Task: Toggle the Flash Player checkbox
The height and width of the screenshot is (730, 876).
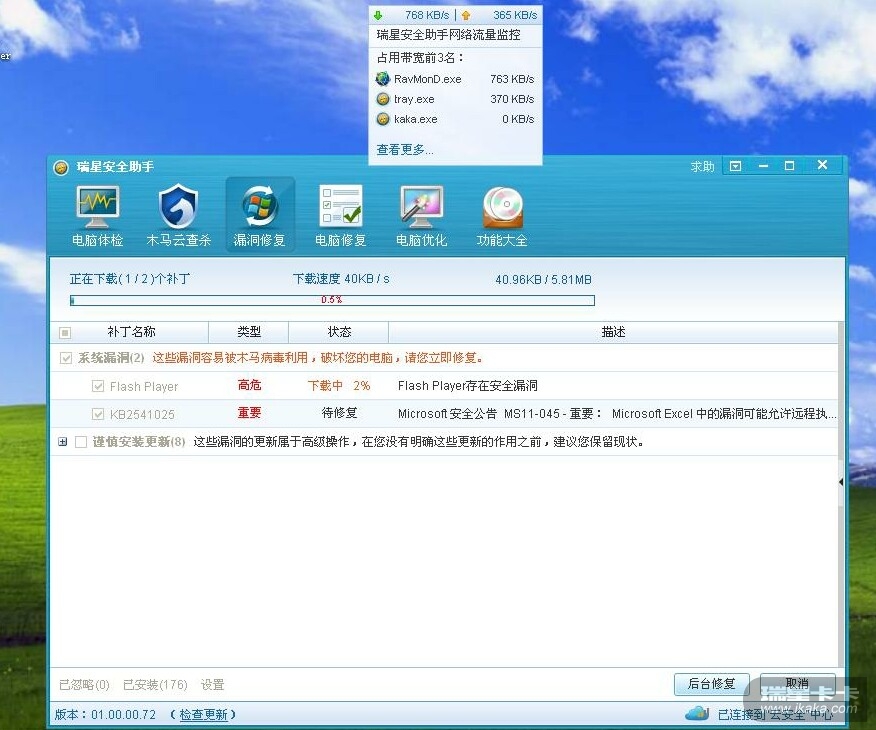Action: click(x=98, y=386)
